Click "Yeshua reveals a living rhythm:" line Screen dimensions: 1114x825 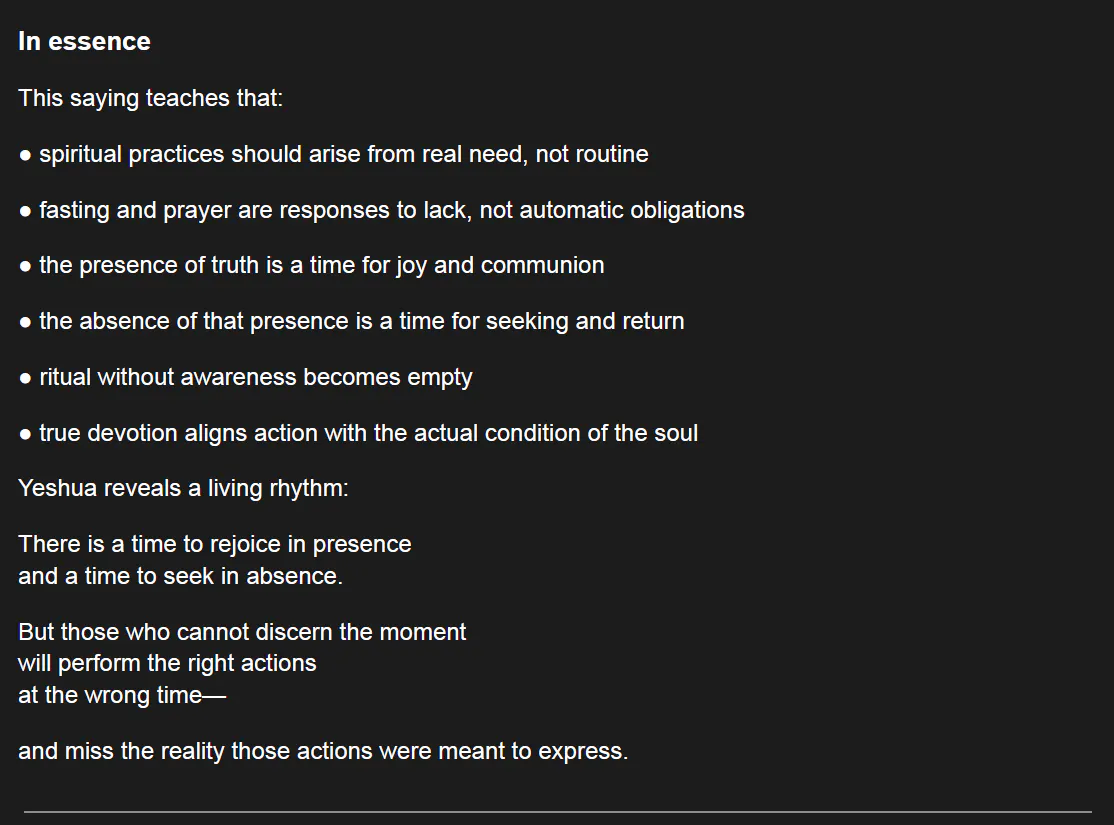point(183,489)
